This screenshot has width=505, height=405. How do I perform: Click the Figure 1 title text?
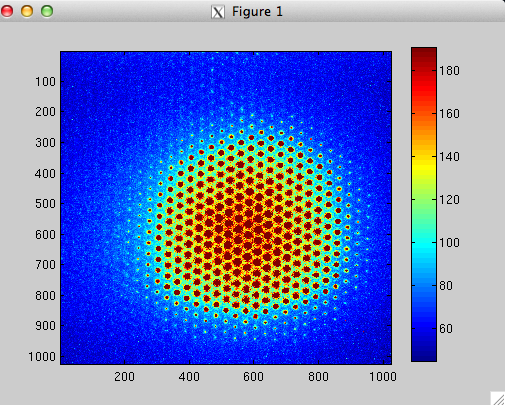click(257, 12)
